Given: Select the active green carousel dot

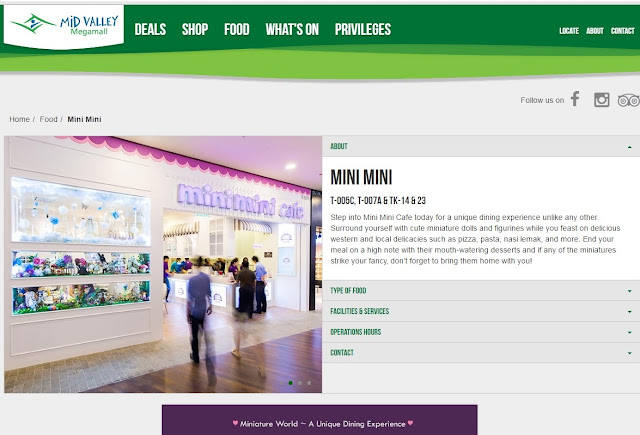Looking at the screenshot, I should coord(291,383).
